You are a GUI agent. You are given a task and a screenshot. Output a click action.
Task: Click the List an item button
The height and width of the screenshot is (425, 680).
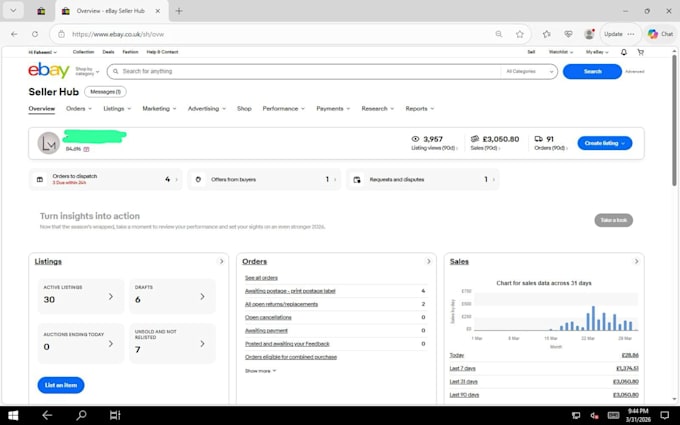tap(61, 385)
